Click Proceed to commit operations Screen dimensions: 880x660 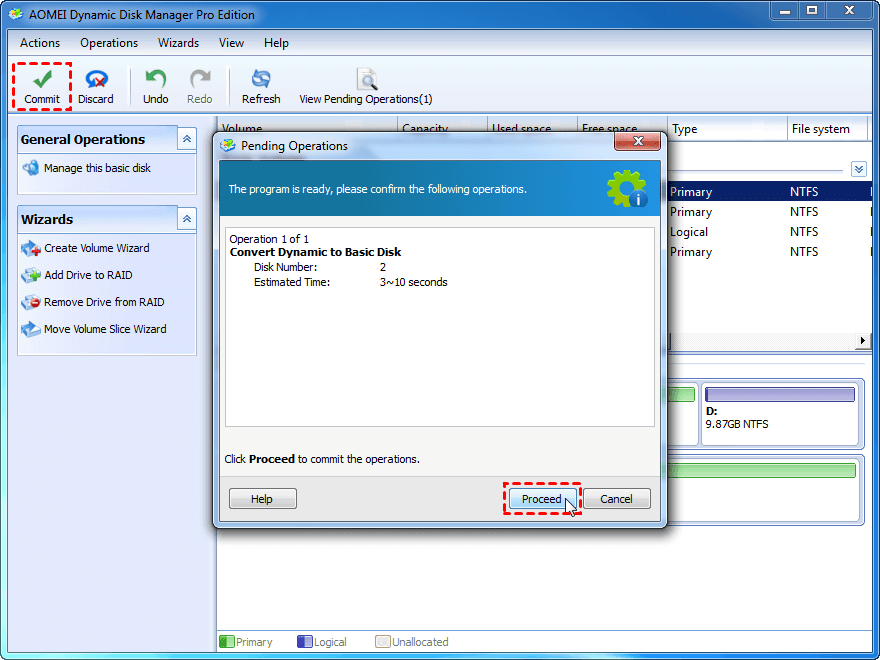(542, 499)
